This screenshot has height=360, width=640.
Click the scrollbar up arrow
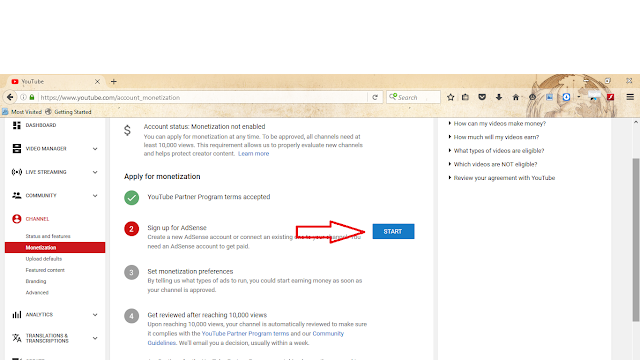point(636,122)
